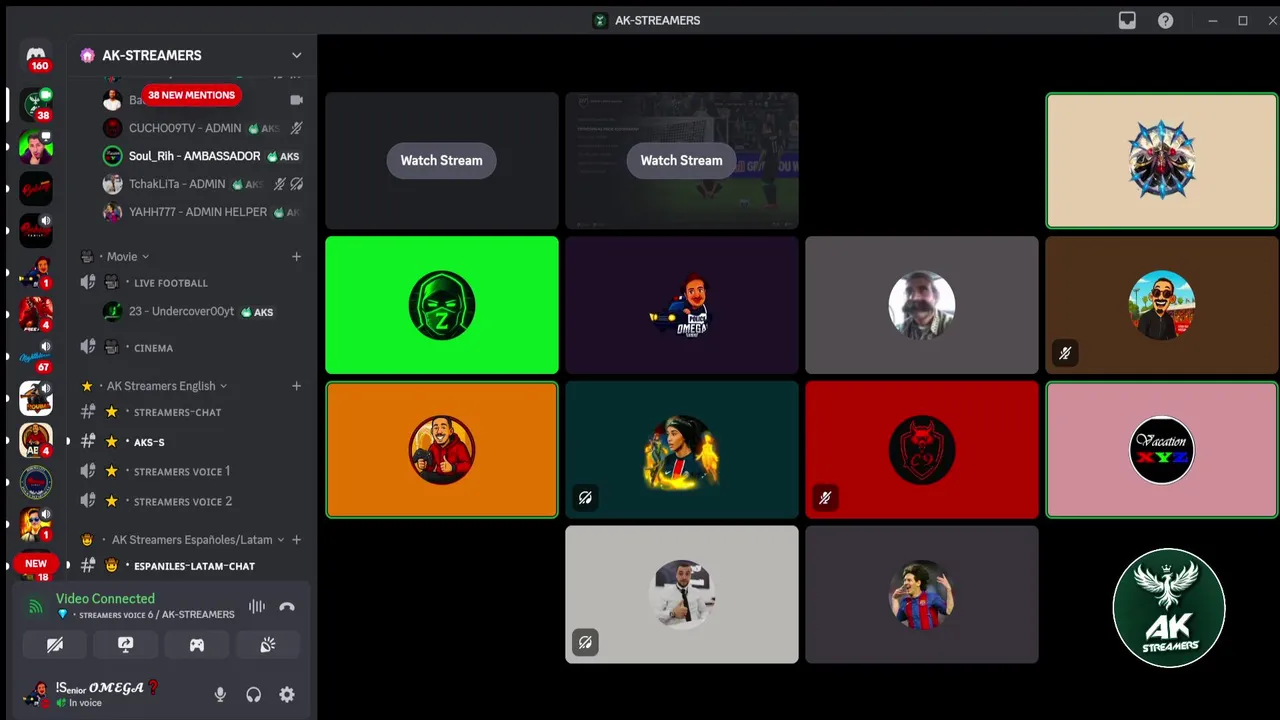Open server with green background man avatar
Viewport: 1280px width, 720px height.
coord(36,147)
